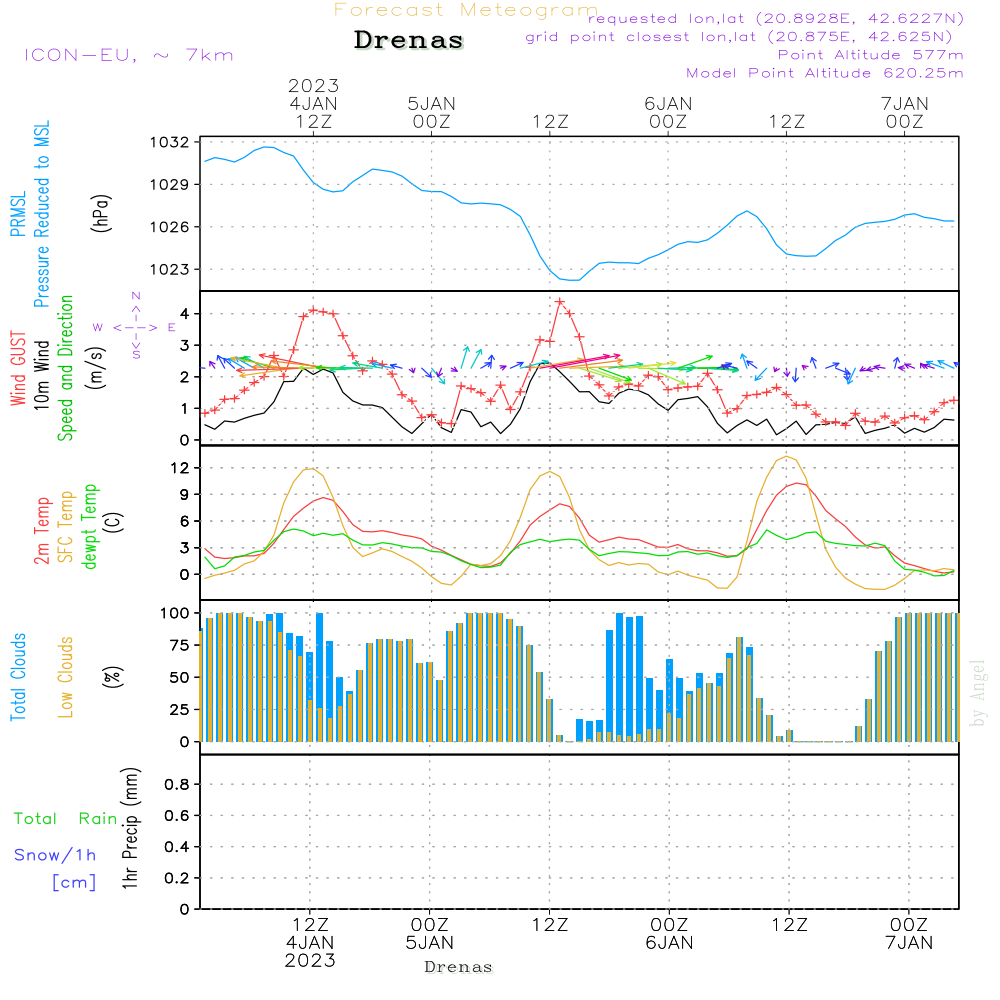Click the bottom 00Z 7JAN time marker

(x=909, y=933)
